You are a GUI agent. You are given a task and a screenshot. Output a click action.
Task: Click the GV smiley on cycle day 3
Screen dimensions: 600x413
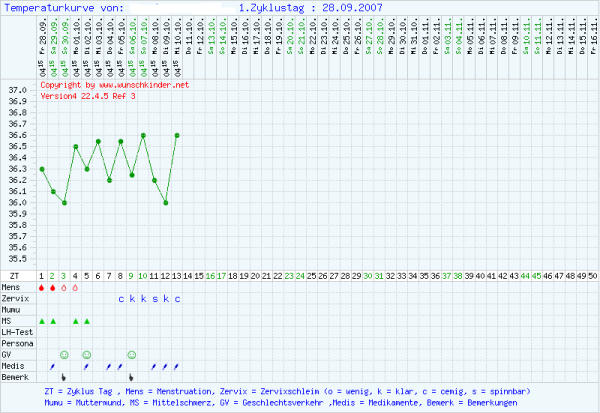coord(64,354)
